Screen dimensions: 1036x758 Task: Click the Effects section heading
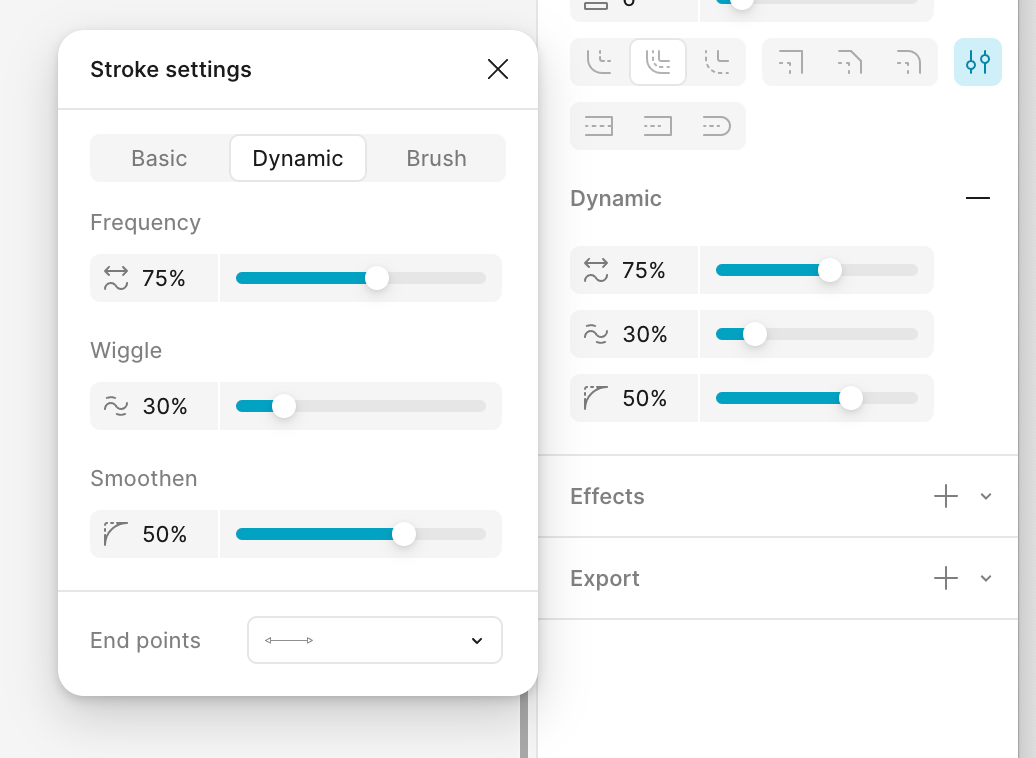click(607, 496)
